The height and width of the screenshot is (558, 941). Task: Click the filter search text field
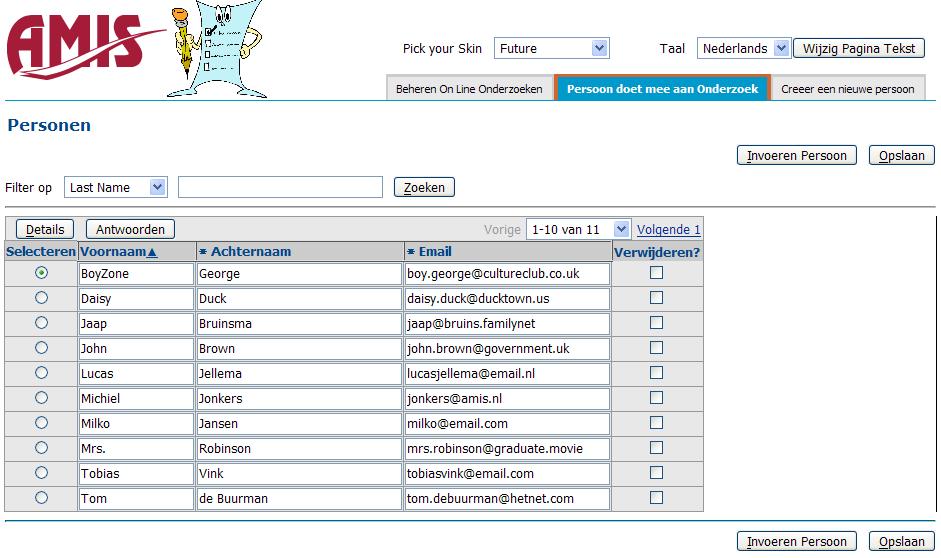click(x=280, y=187)
